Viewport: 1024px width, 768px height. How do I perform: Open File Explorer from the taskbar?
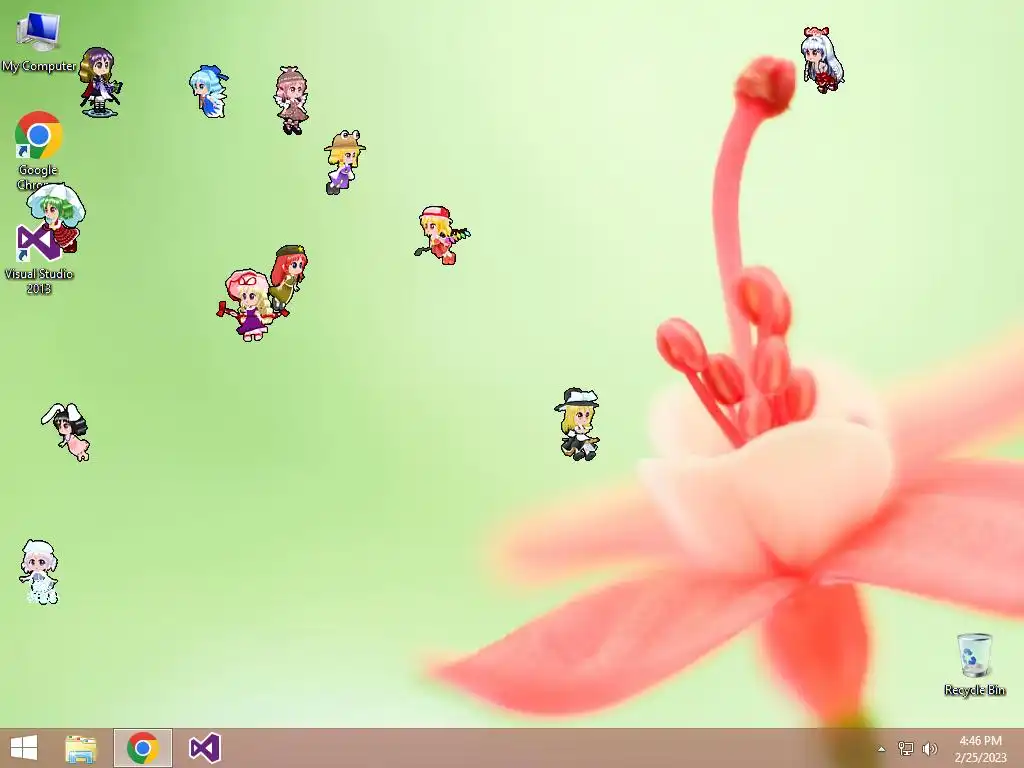pos(81,748)
